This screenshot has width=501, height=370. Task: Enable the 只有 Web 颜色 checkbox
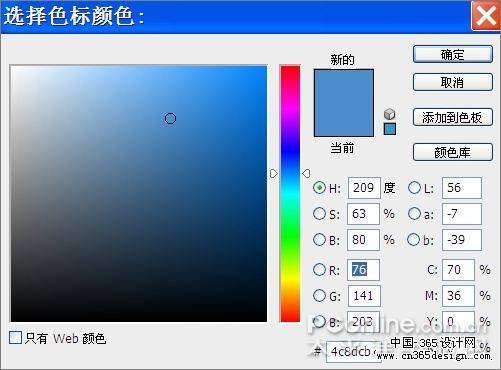coord(15,338)
